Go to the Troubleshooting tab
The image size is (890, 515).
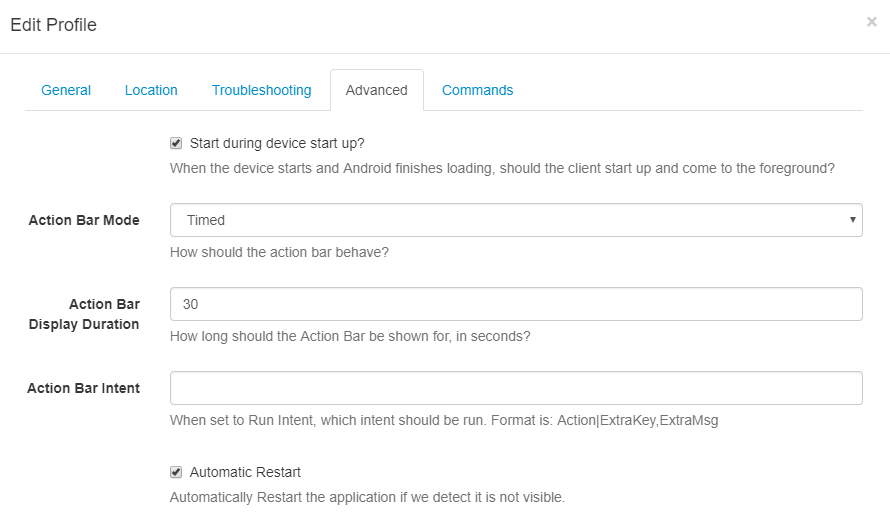pyautogui.click(x=261, y=90)
